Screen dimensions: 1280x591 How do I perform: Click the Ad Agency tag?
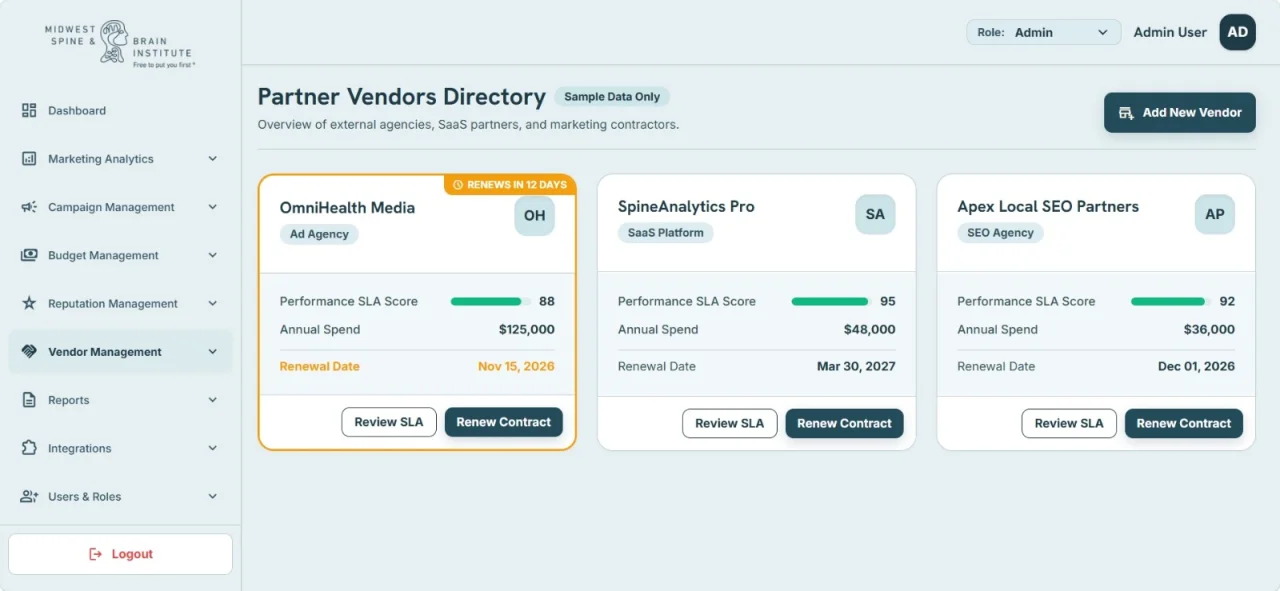(x=319, y=234)
